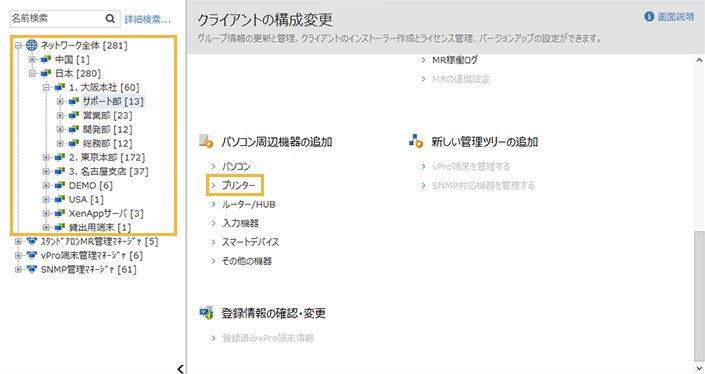Click the group icon beside 総務部 [12]

[74, 143]
